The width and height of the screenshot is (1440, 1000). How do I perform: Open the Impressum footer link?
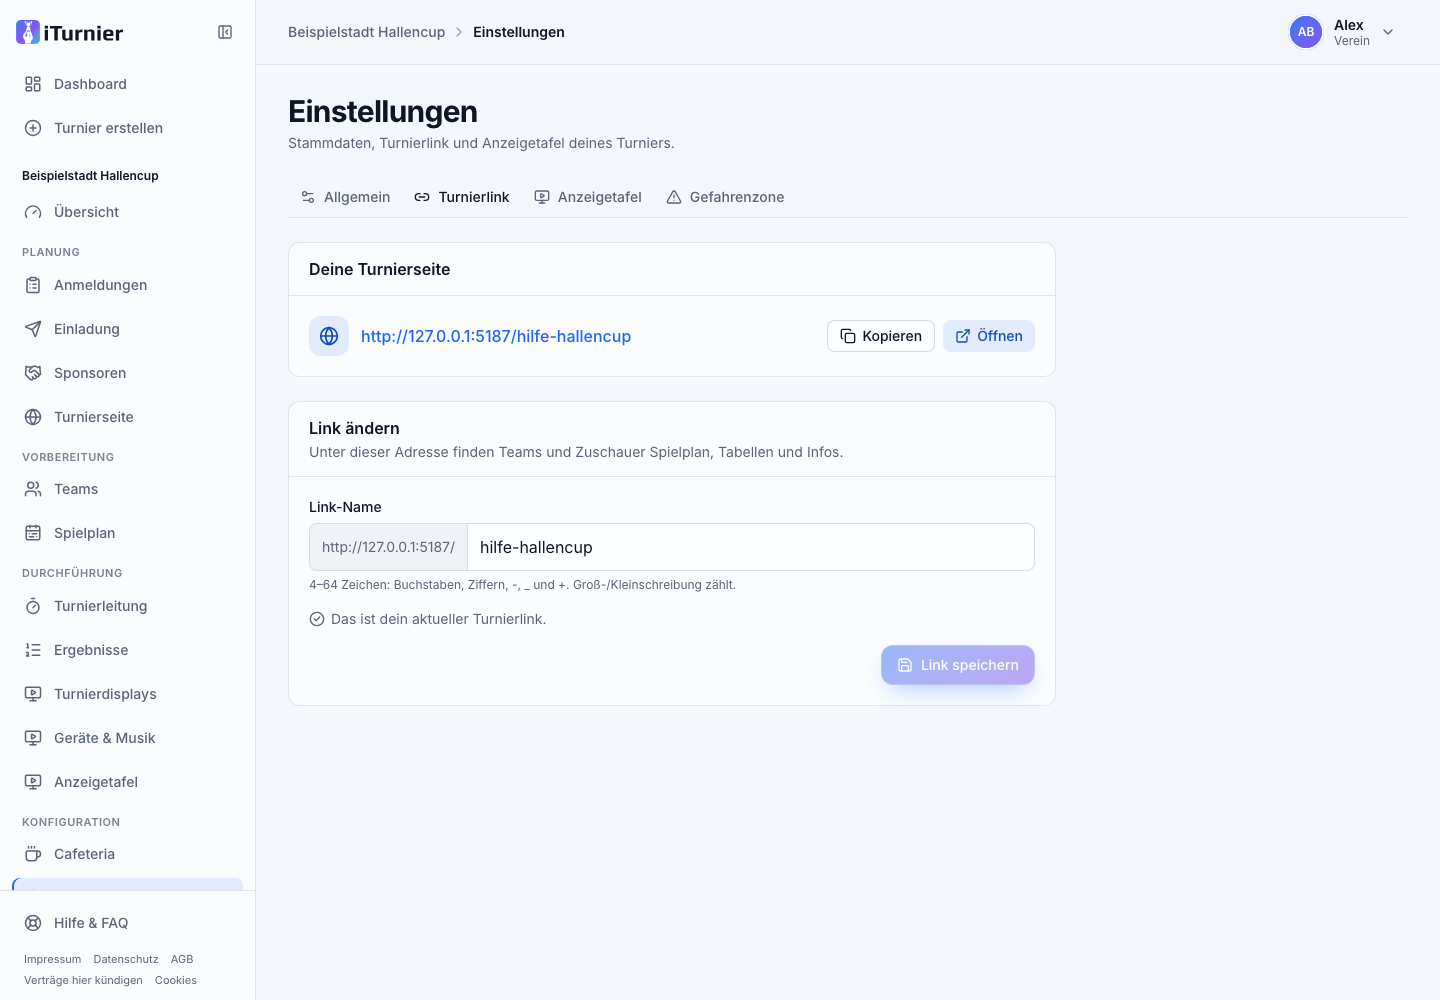click(x=53, y=959)
